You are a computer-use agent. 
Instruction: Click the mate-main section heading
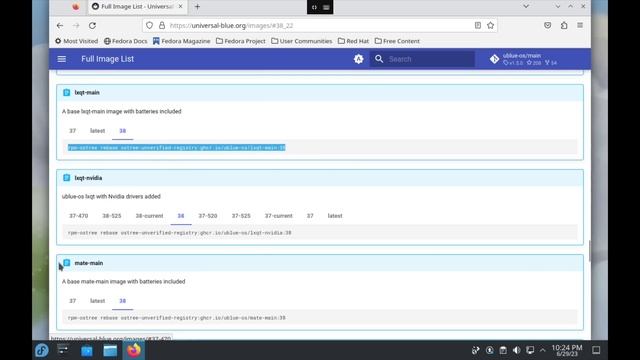coord(89,263)
